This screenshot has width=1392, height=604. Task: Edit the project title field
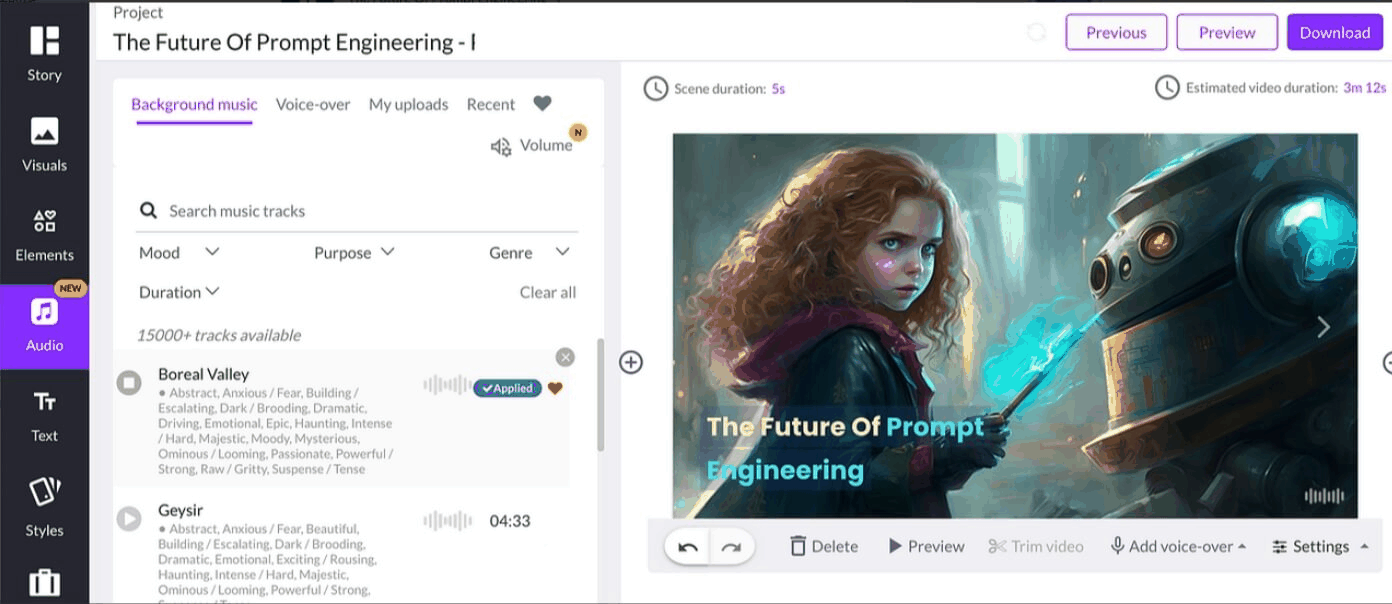click(x=294, y=42)
